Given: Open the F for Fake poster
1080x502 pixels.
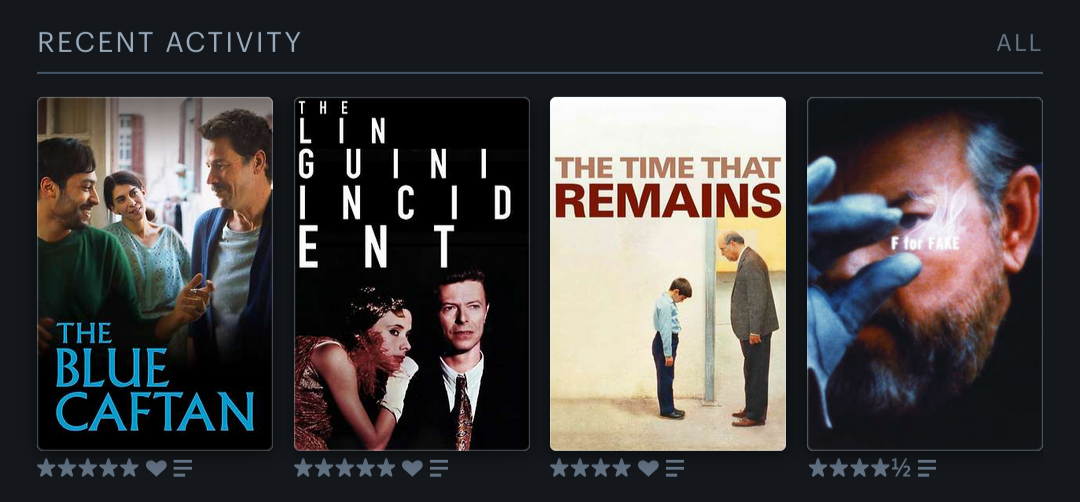Looking at the screenshot, I should 925,274.
